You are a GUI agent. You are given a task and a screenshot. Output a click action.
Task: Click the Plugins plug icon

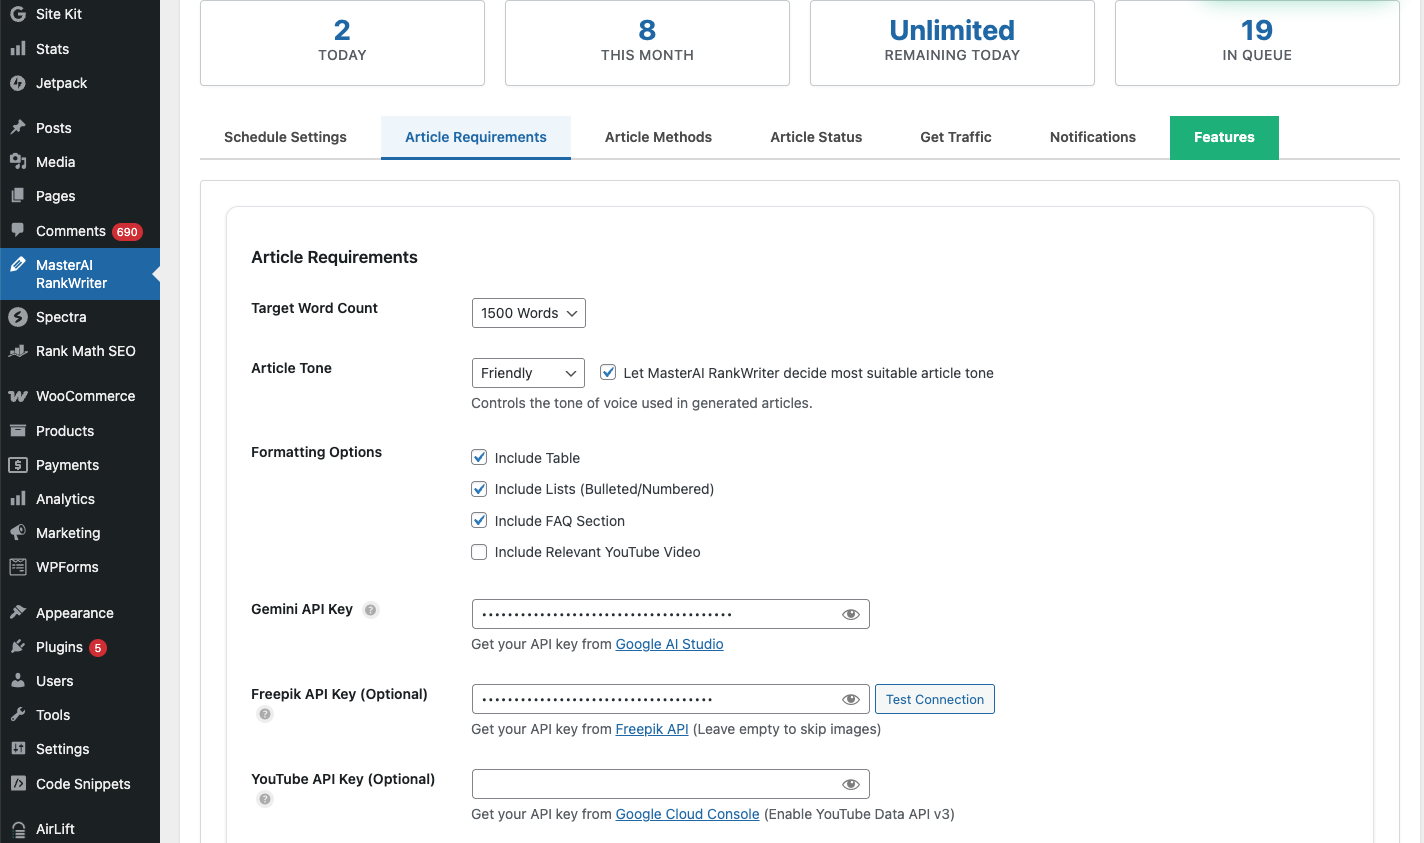click(18, 647)
